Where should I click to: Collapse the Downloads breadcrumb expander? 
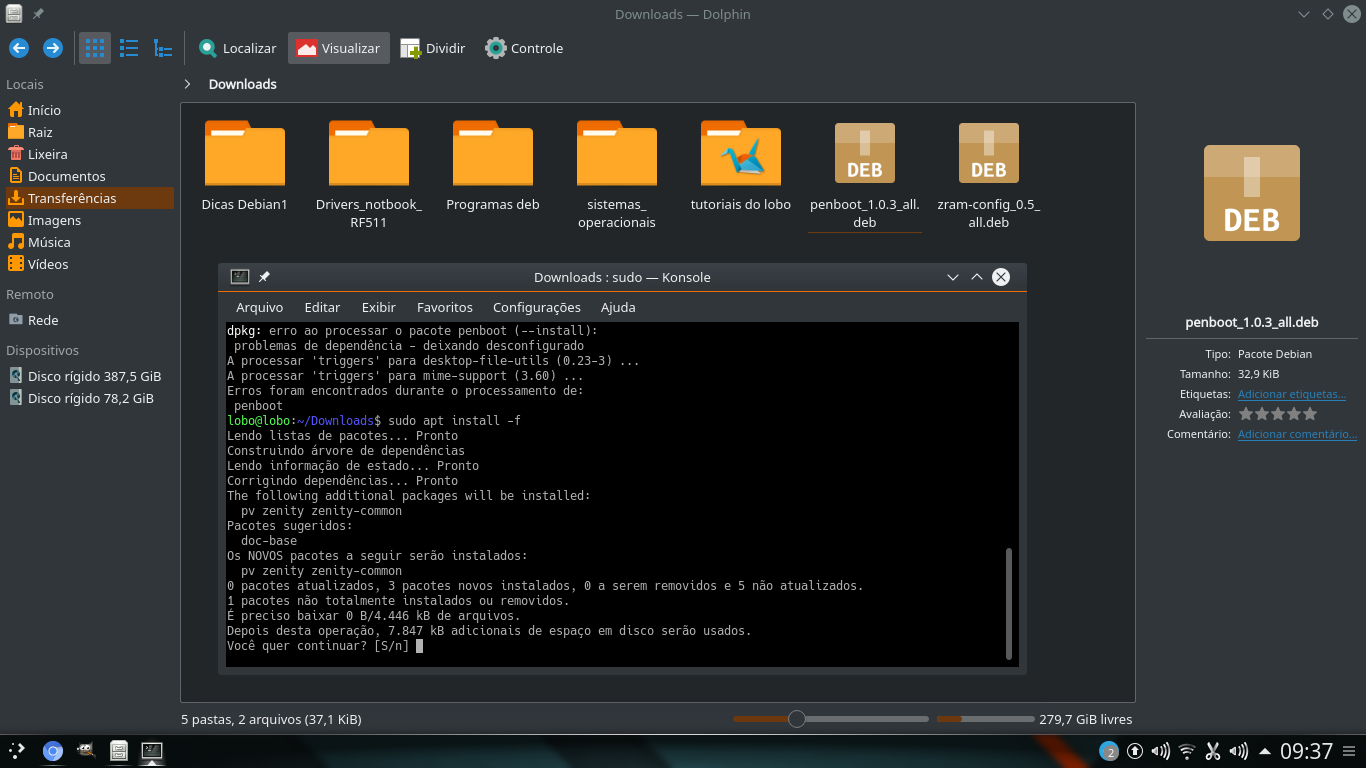click(x=187, y=84)
